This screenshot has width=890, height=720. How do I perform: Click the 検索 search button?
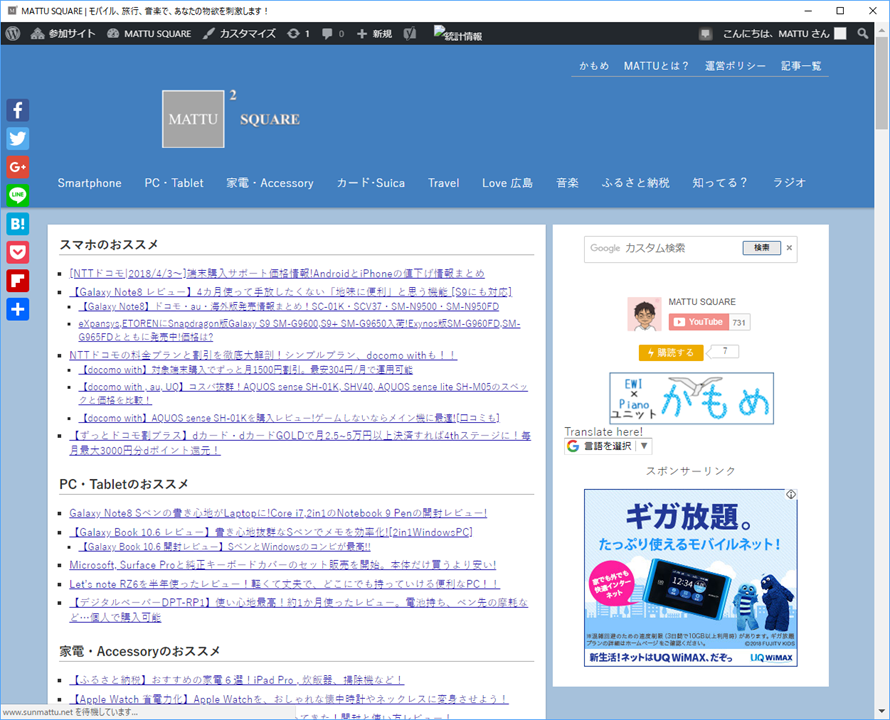click(x=761, y=248)
